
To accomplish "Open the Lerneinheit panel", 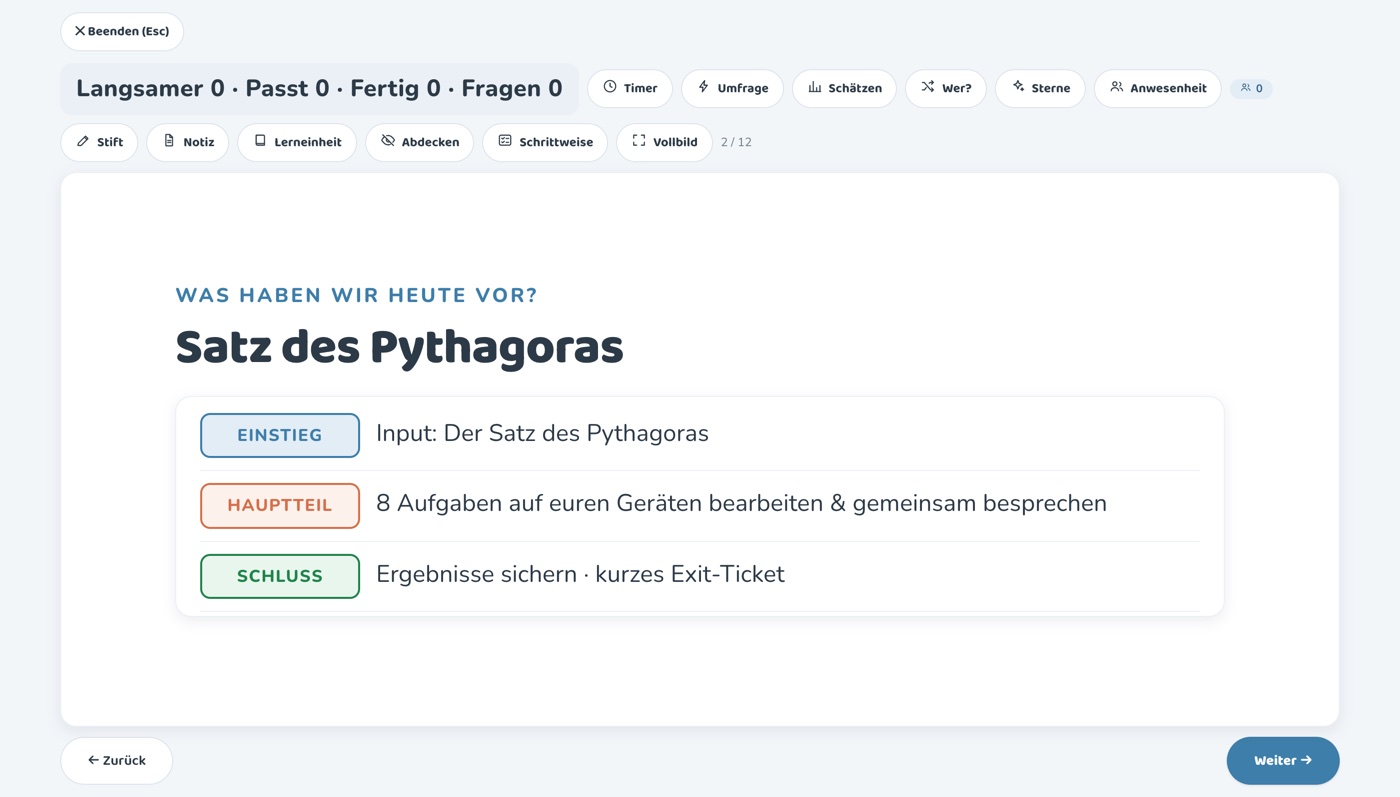I will 297,142.
